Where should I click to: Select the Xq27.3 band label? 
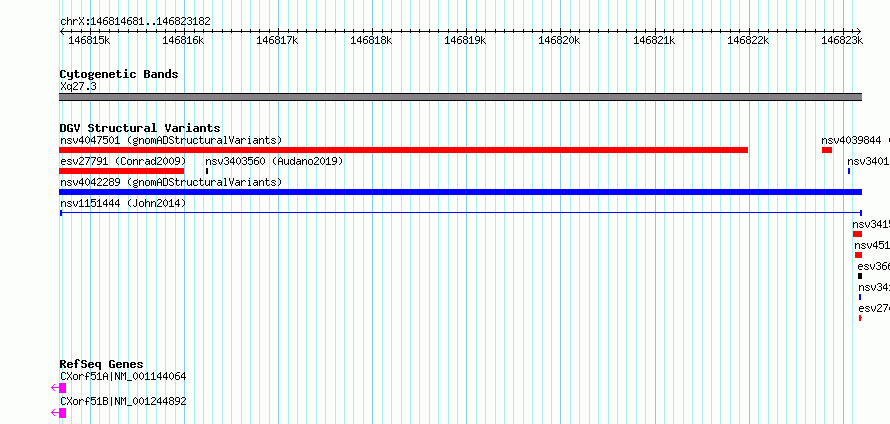pos(78,86)
